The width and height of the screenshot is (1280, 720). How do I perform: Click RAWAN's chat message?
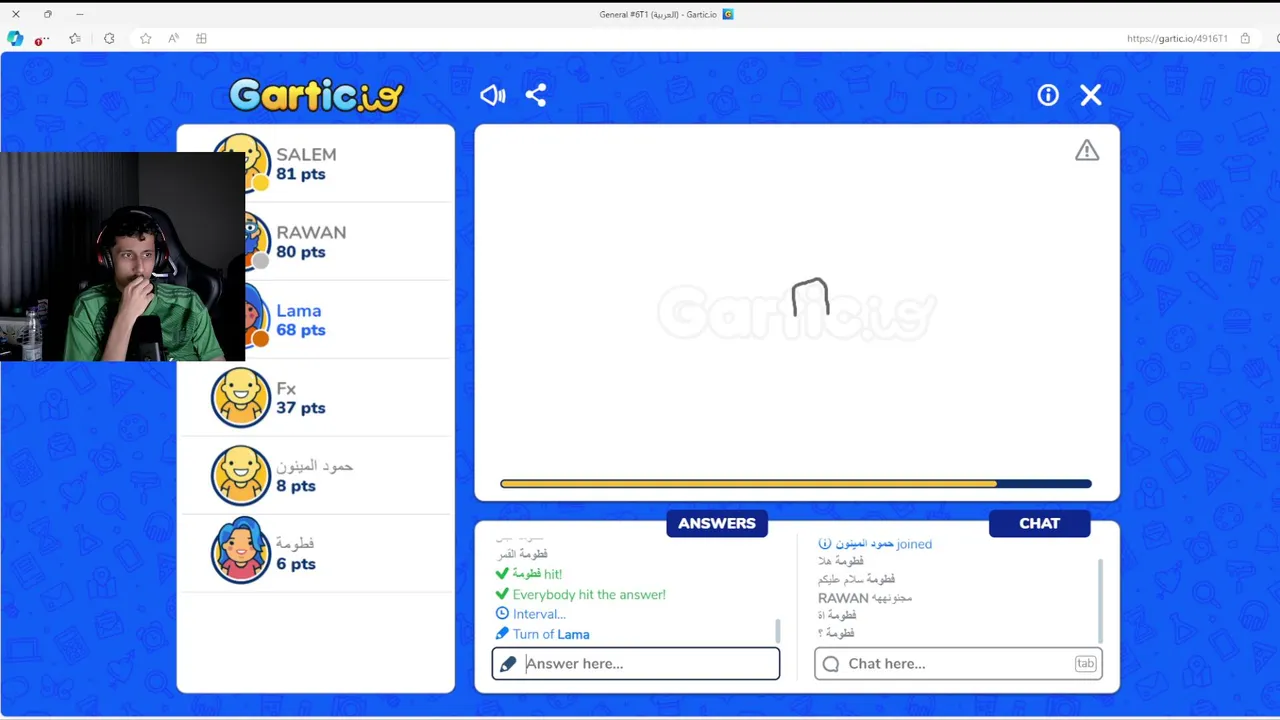[865, 598]
